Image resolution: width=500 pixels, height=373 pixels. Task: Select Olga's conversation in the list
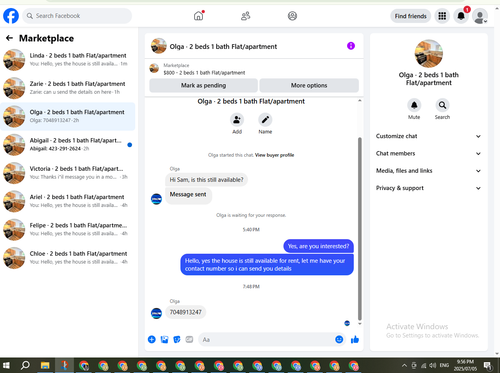[x=68, y=116]
